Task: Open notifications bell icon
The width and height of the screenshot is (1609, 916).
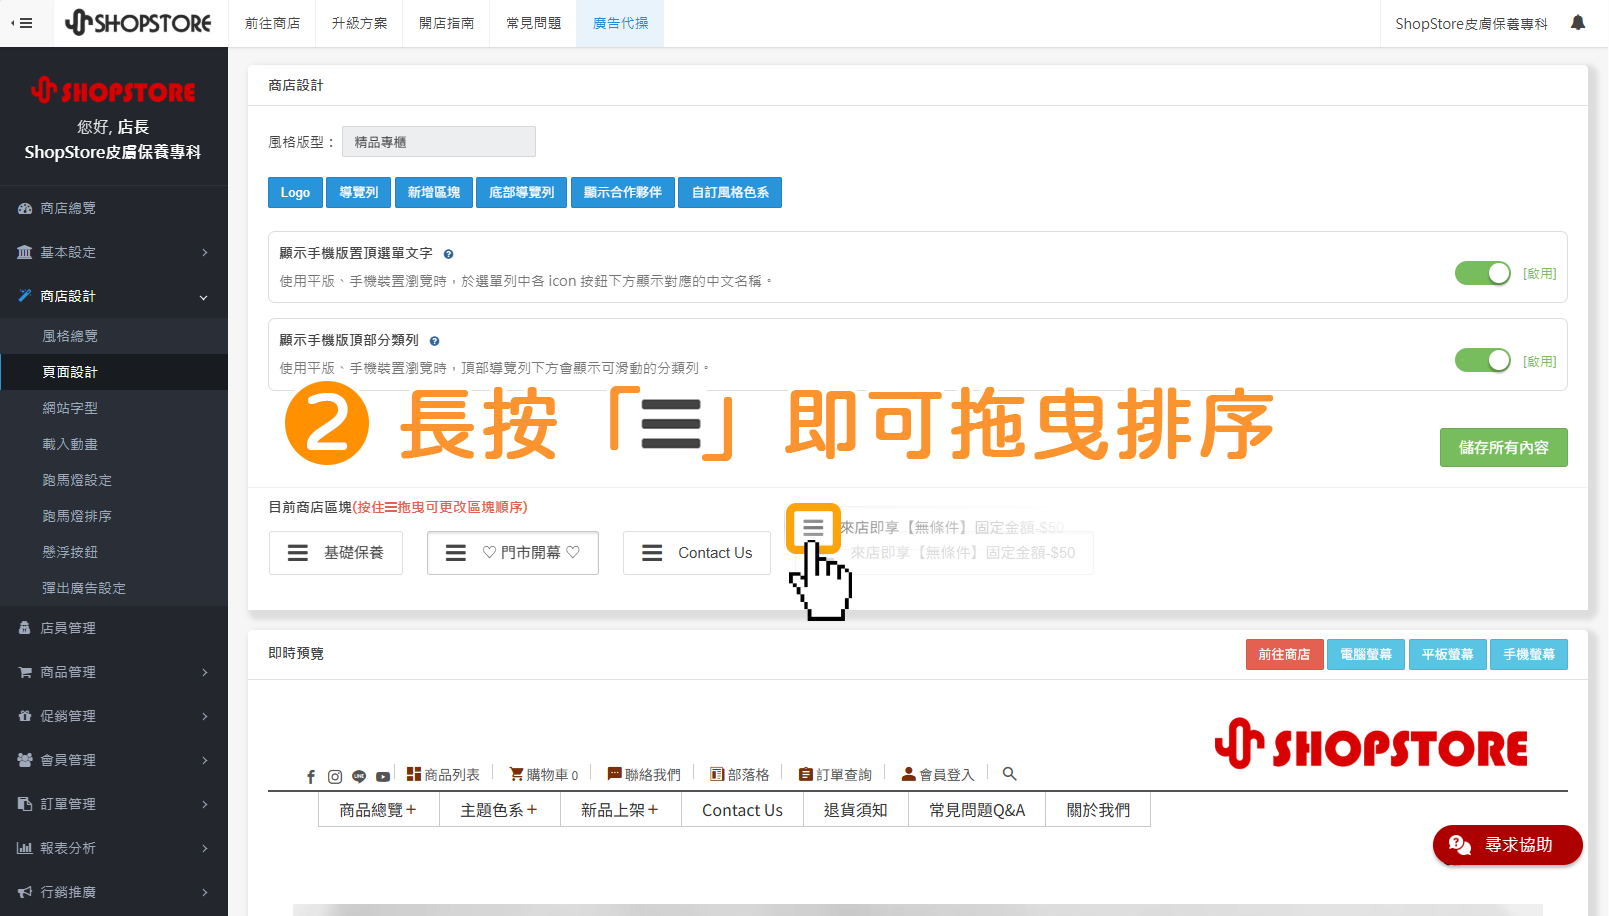Action: (1578, 22)
